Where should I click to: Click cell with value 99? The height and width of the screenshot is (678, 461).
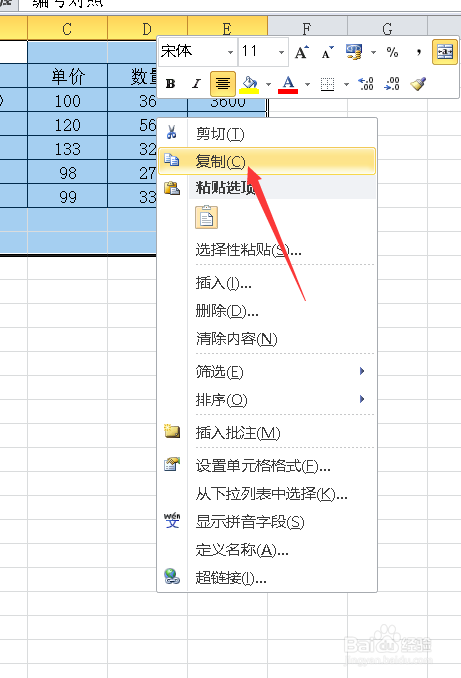[67, 197]
